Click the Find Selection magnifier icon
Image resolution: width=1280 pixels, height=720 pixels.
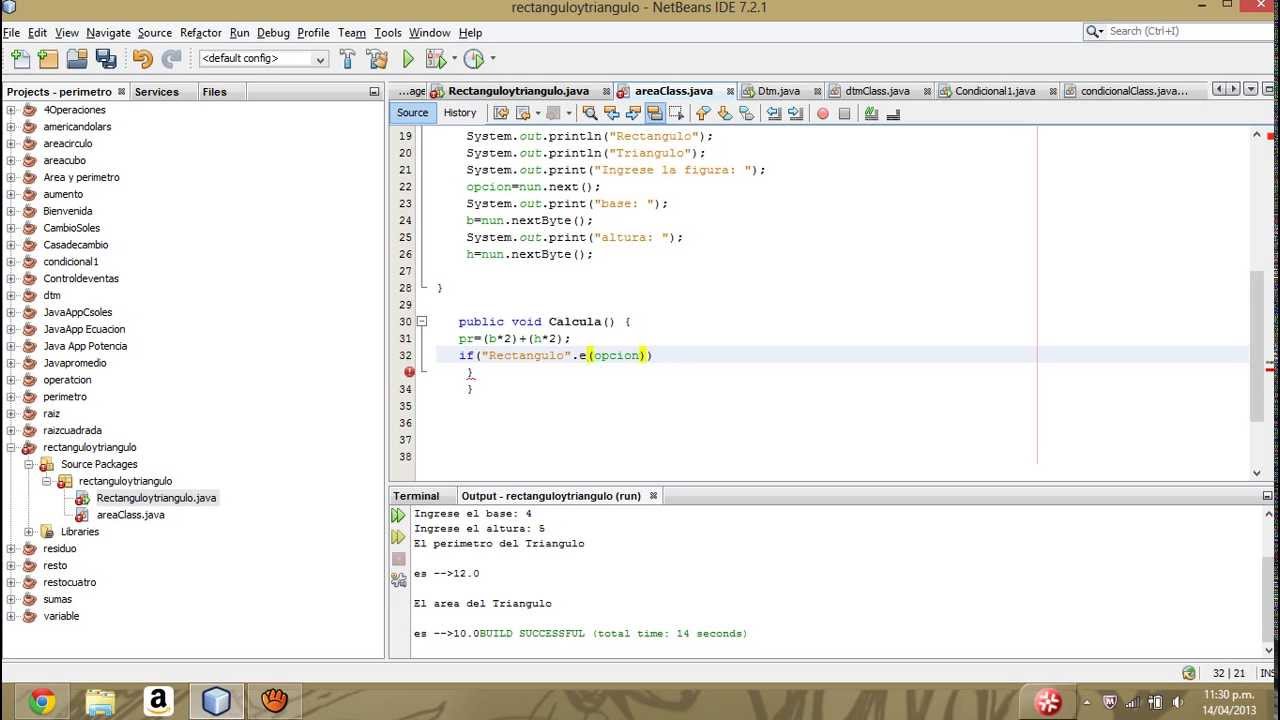pos(589,113)
